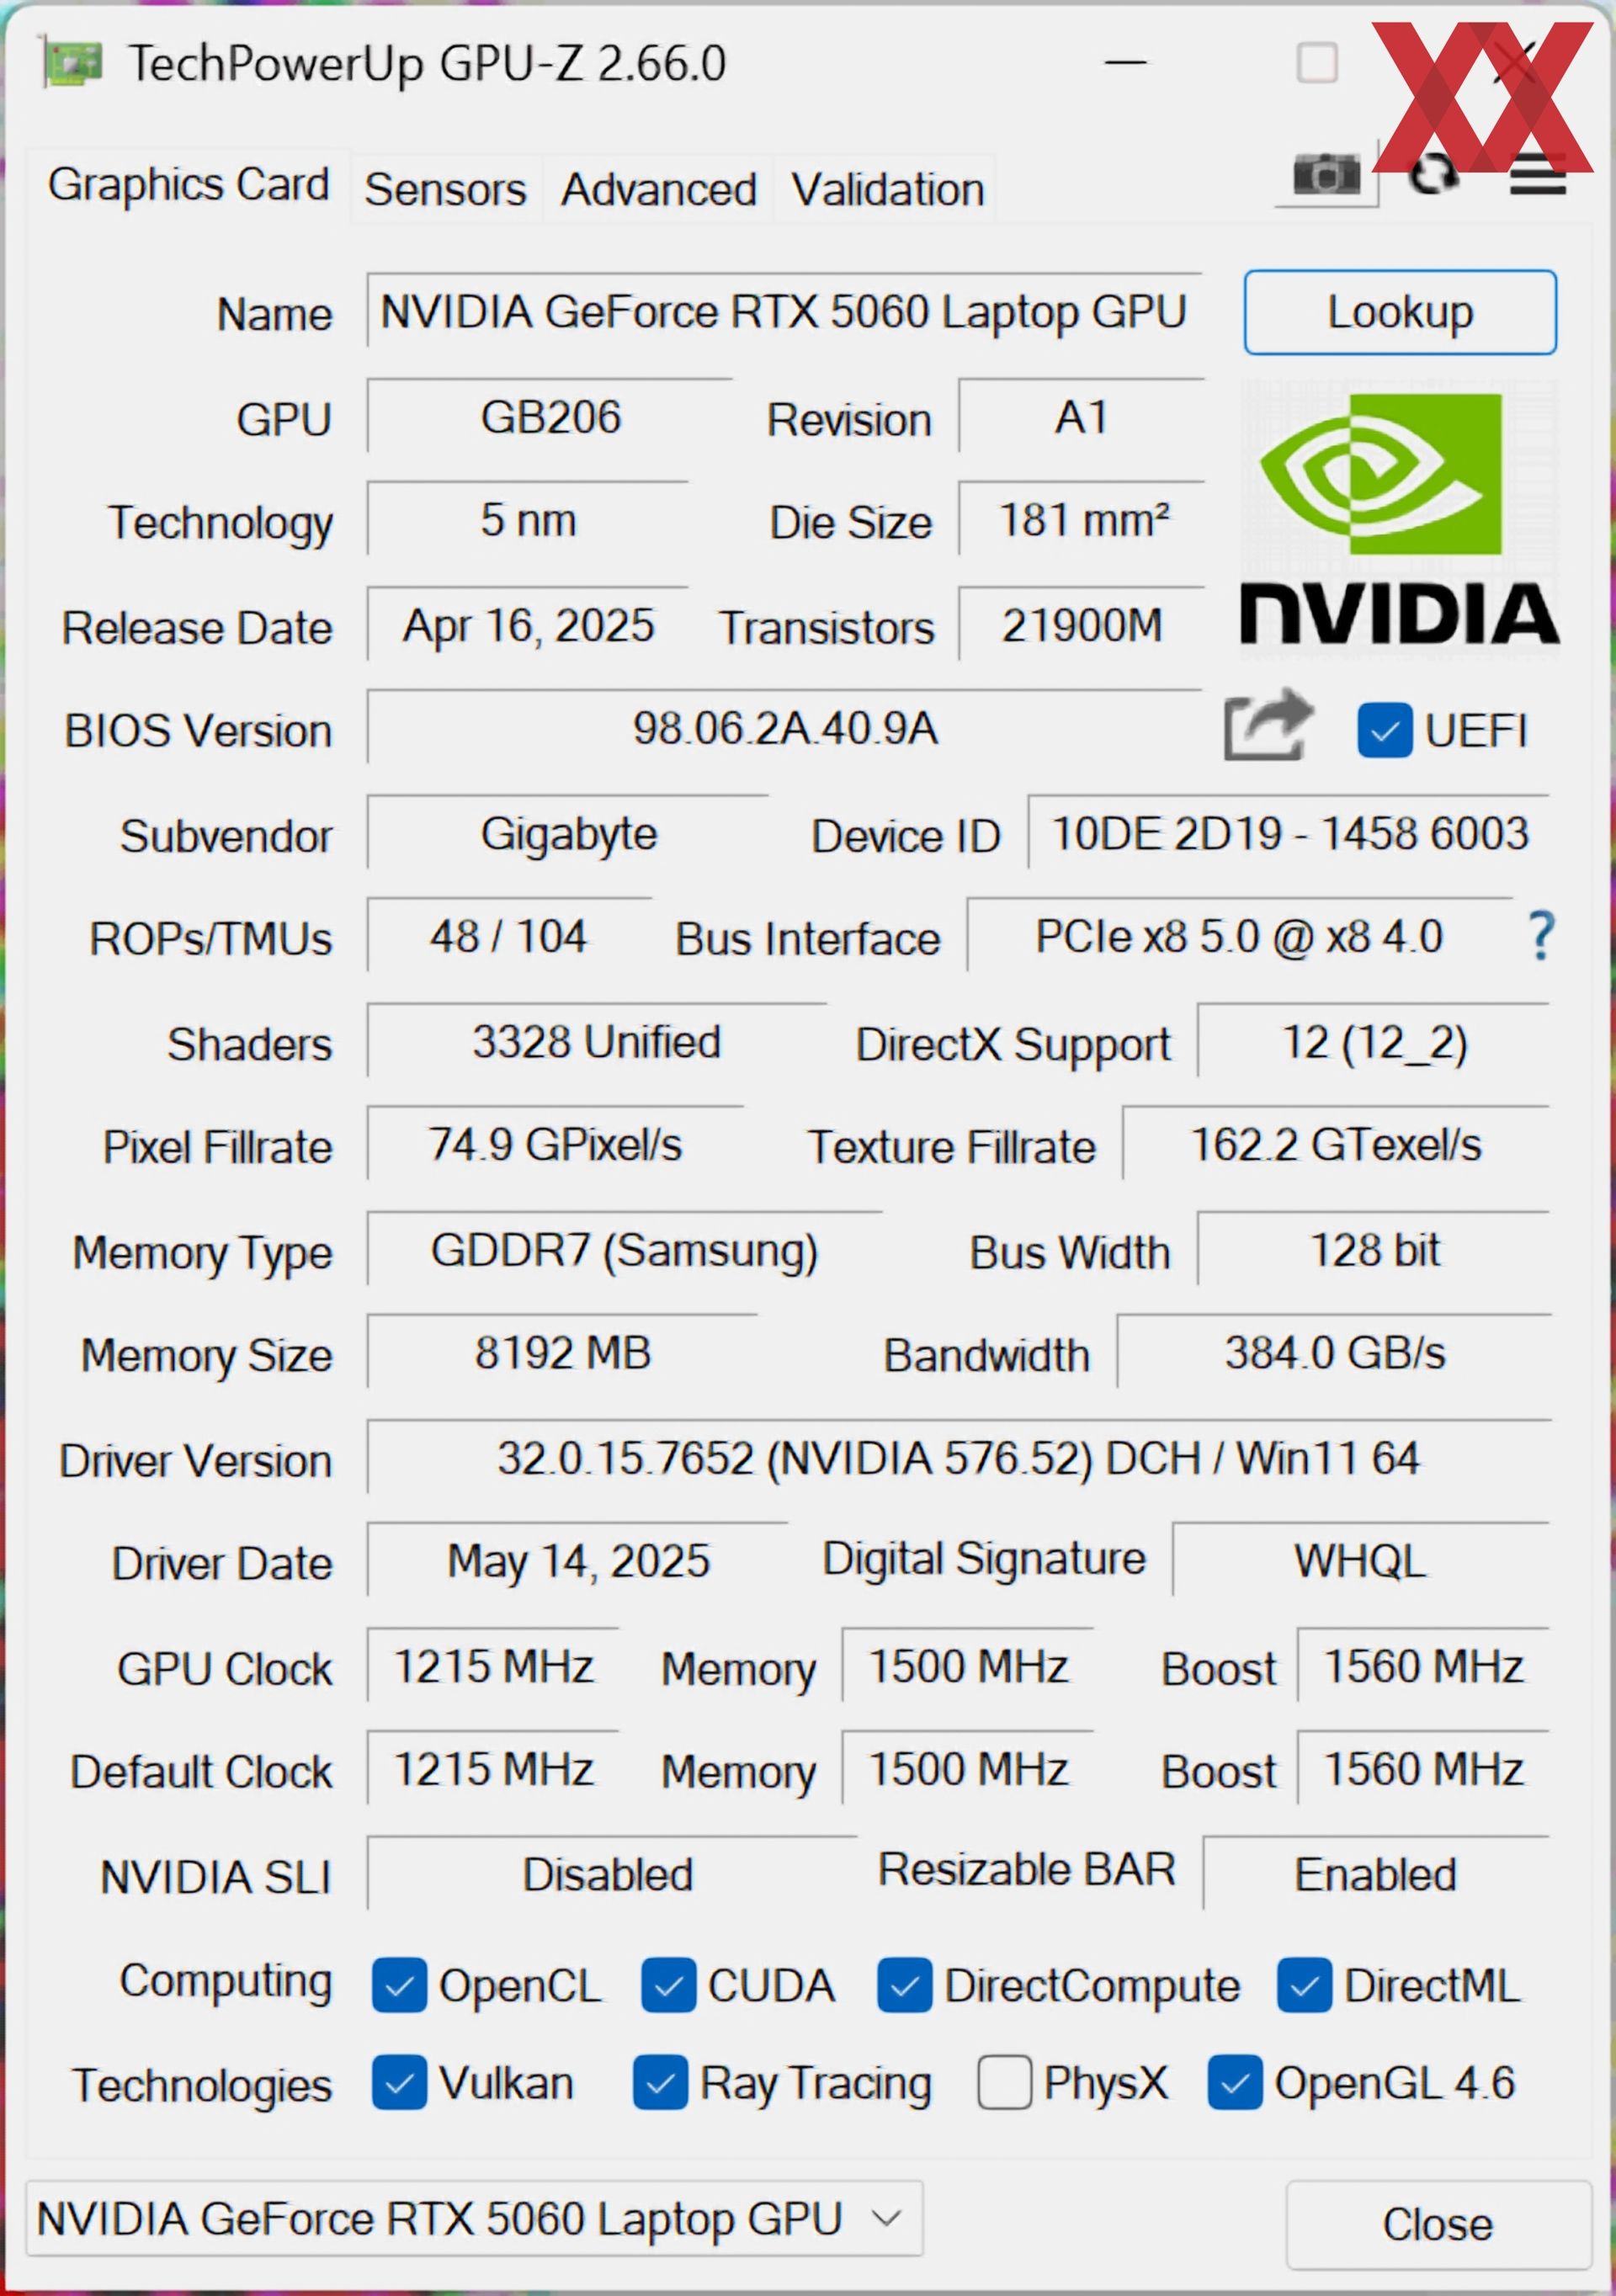Click the Bus Interface question mark icon
Image resolution: width=1616 pixels, height=2296 pixels.
(x=1541, y=936)
